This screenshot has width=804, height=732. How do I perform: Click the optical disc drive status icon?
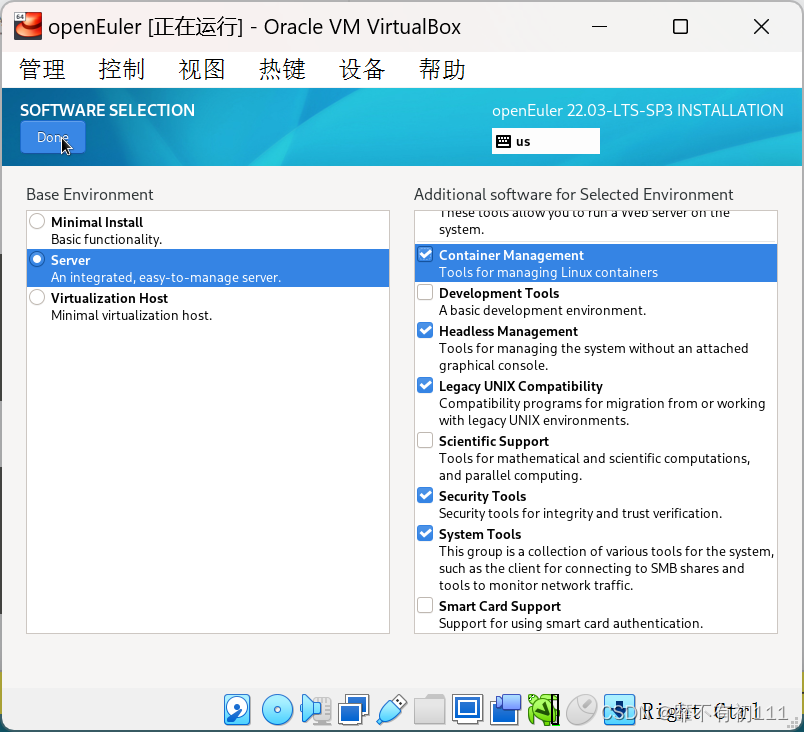(x=277, y=710)
